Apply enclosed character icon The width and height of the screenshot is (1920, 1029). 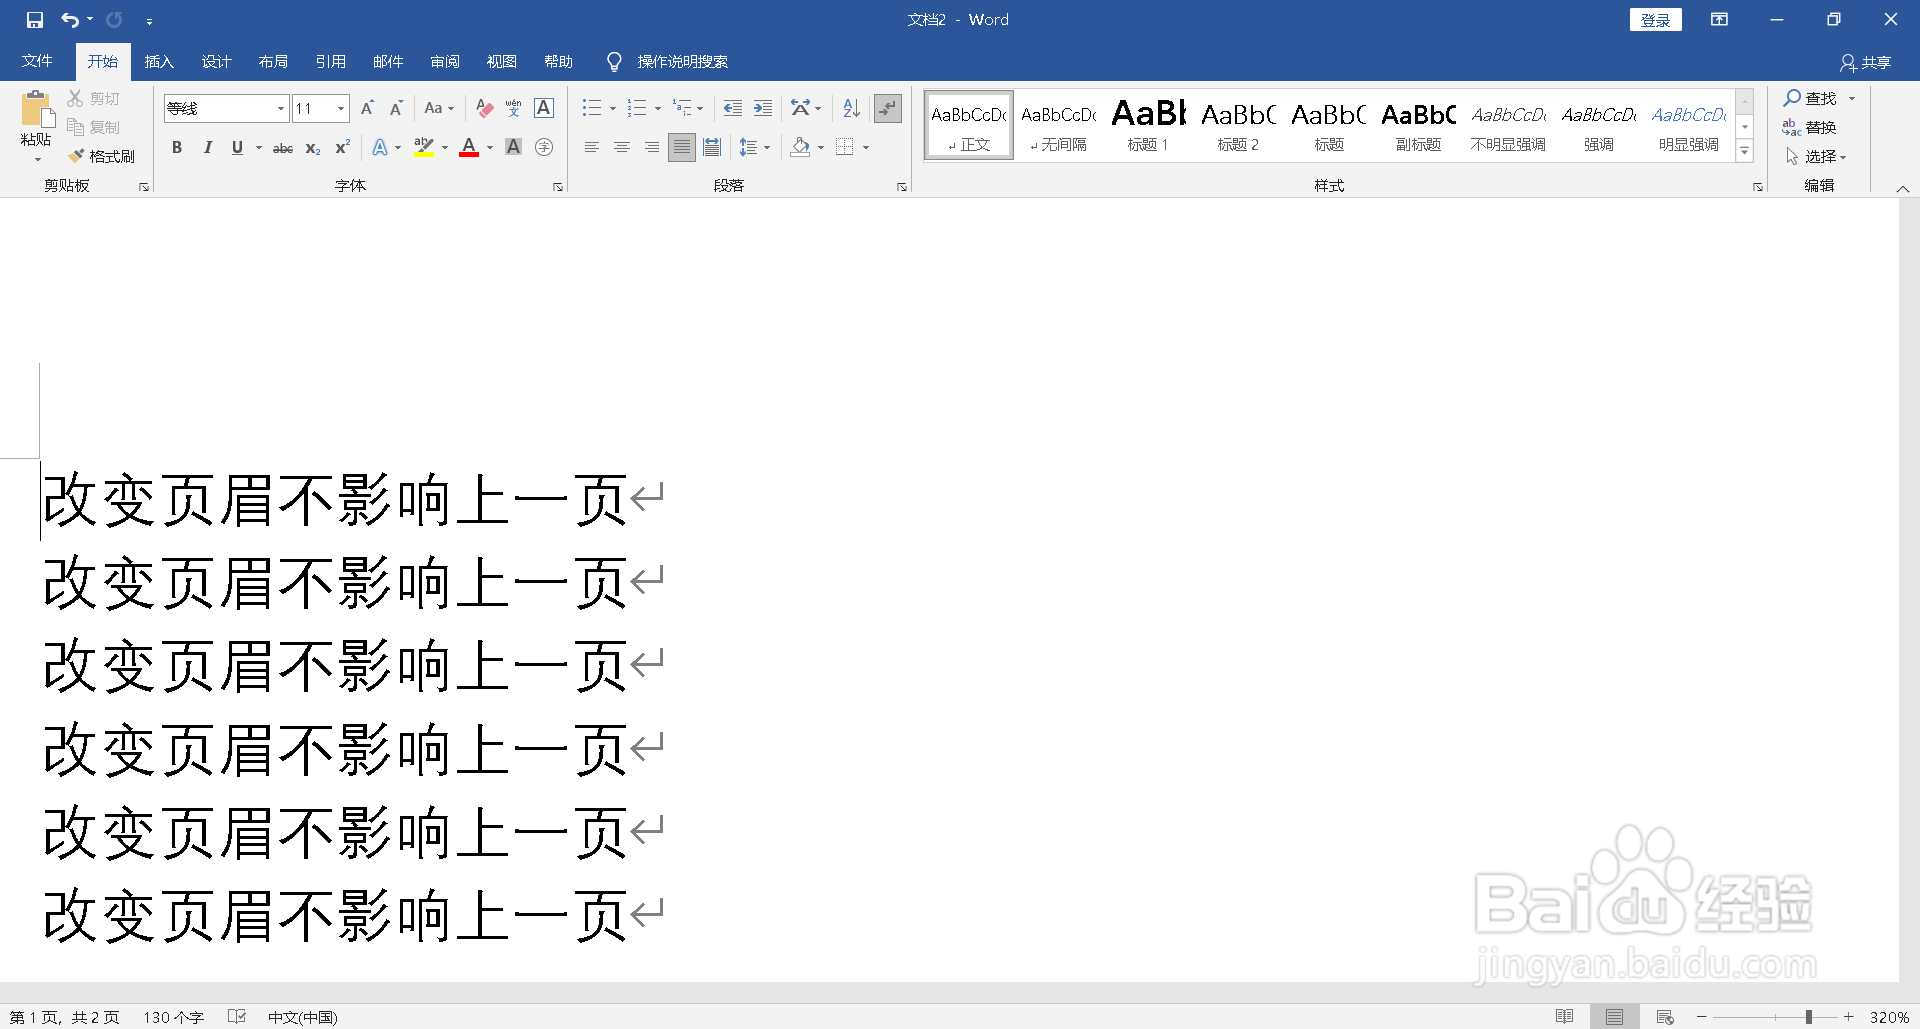[544, 147]
